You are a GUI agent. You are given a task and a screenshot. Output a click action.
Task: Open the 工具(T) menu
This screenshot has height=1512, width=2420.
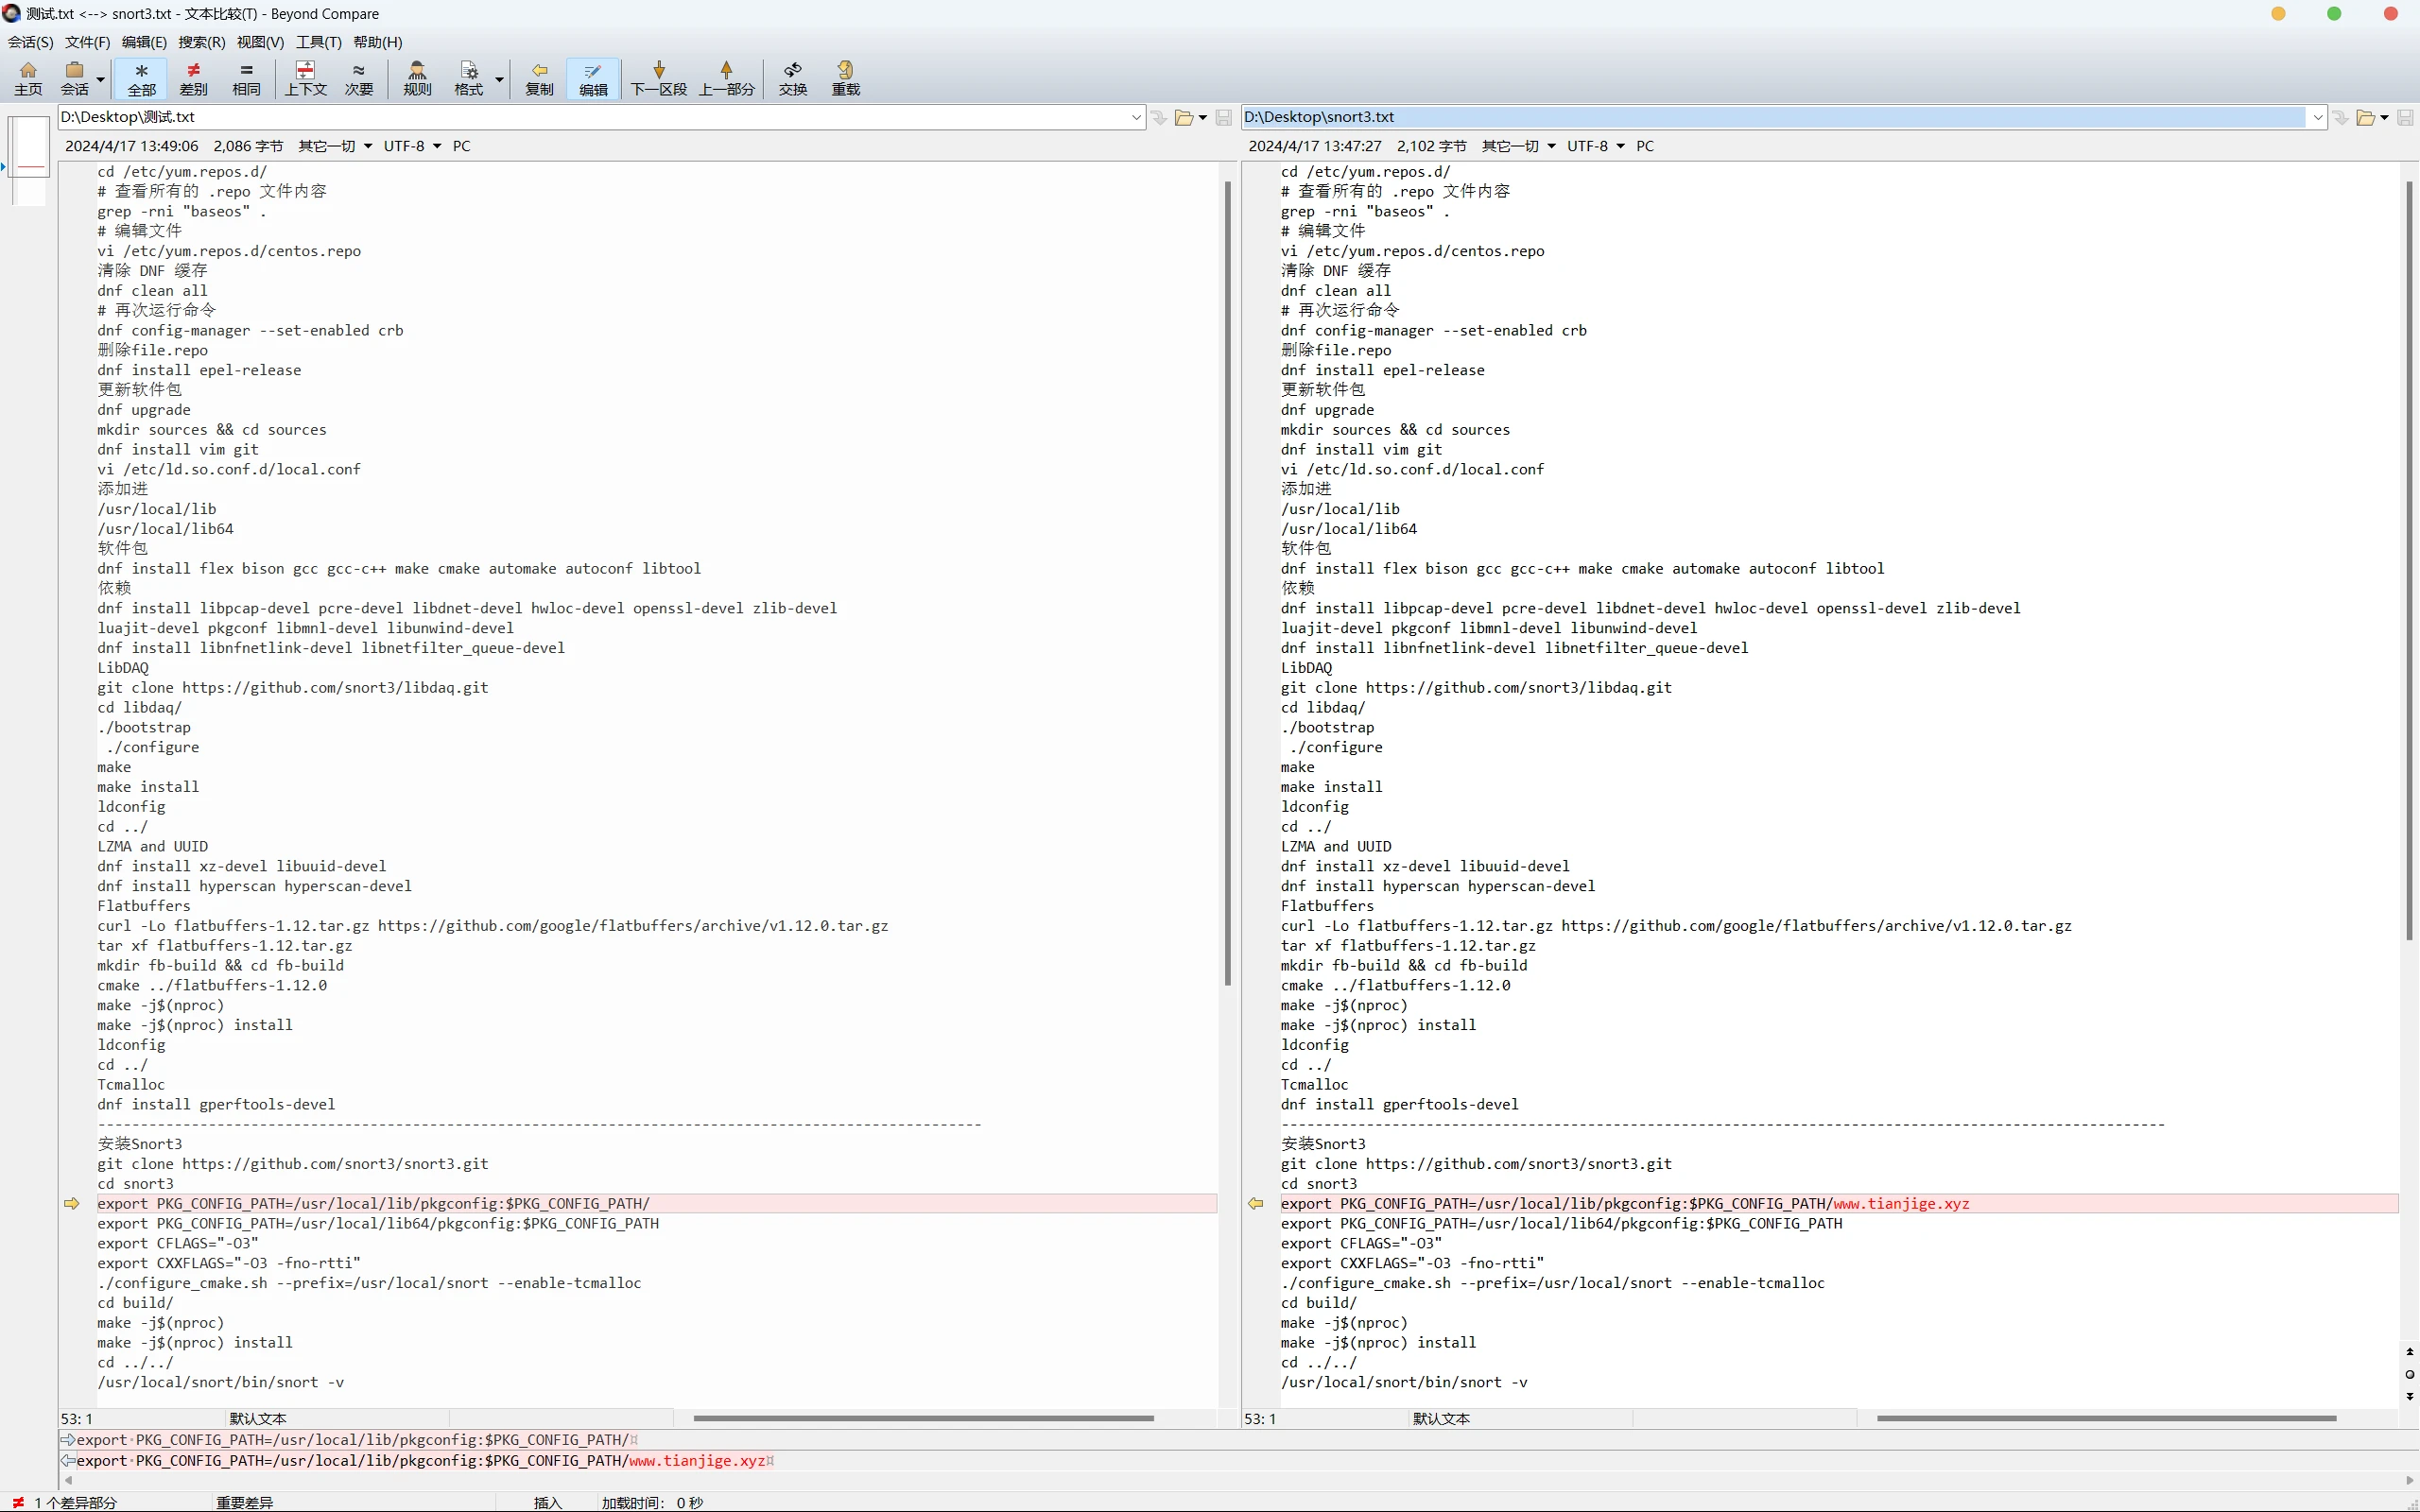(319, 42)
